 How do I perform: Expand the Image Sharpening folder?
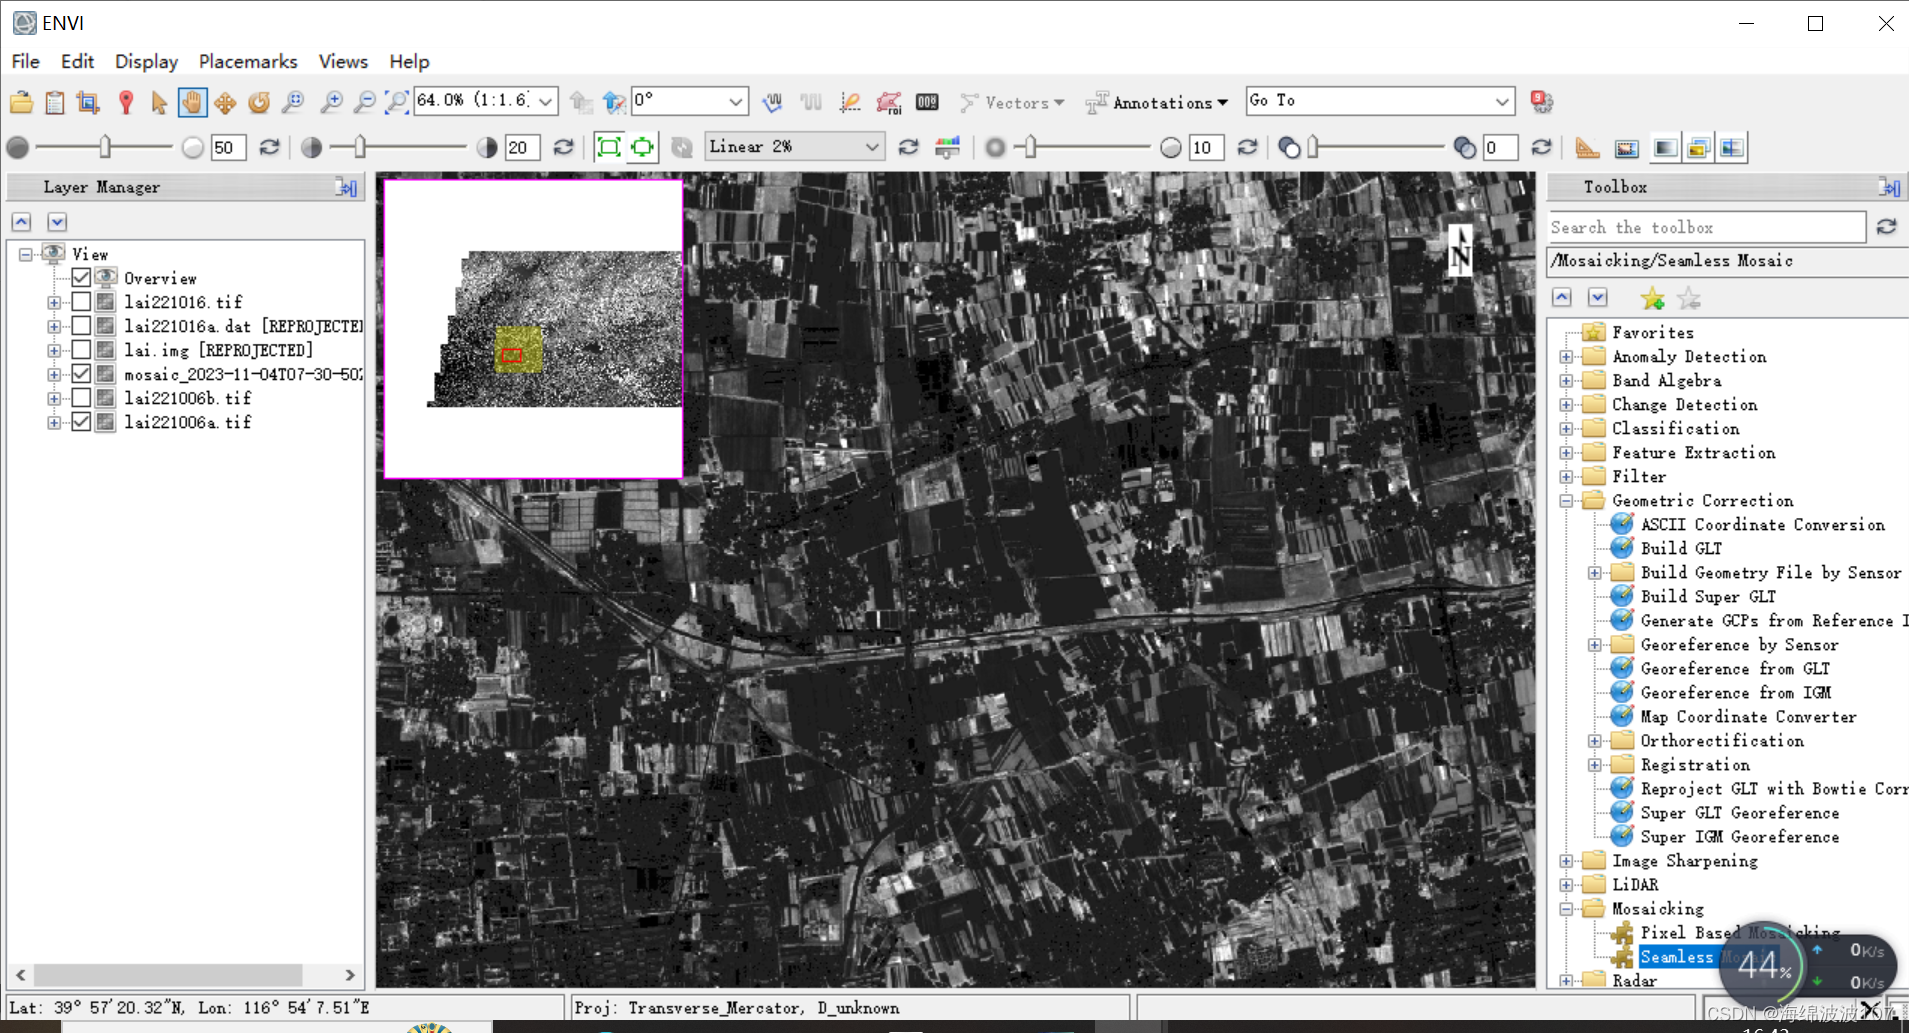pyautogui.click(x=1567, y=861)
